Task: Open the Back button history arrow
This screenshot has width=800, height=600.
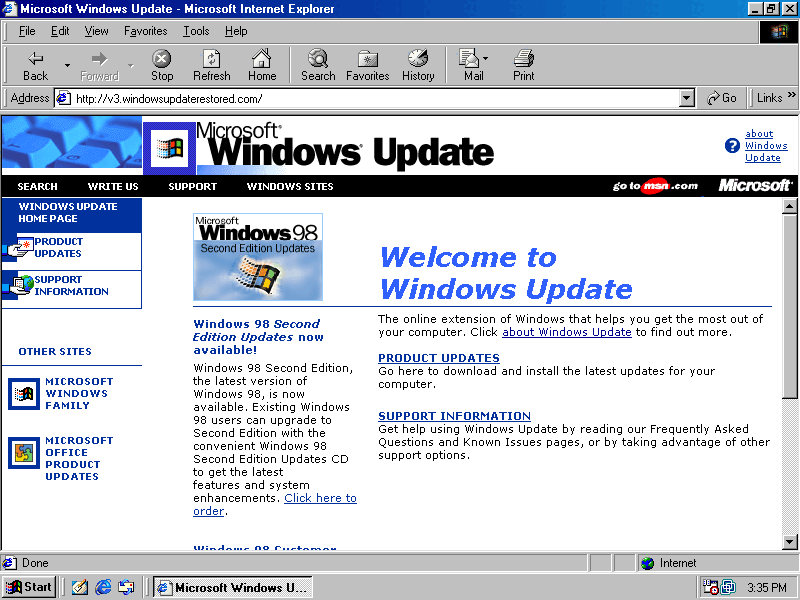Action: point(68,66)
